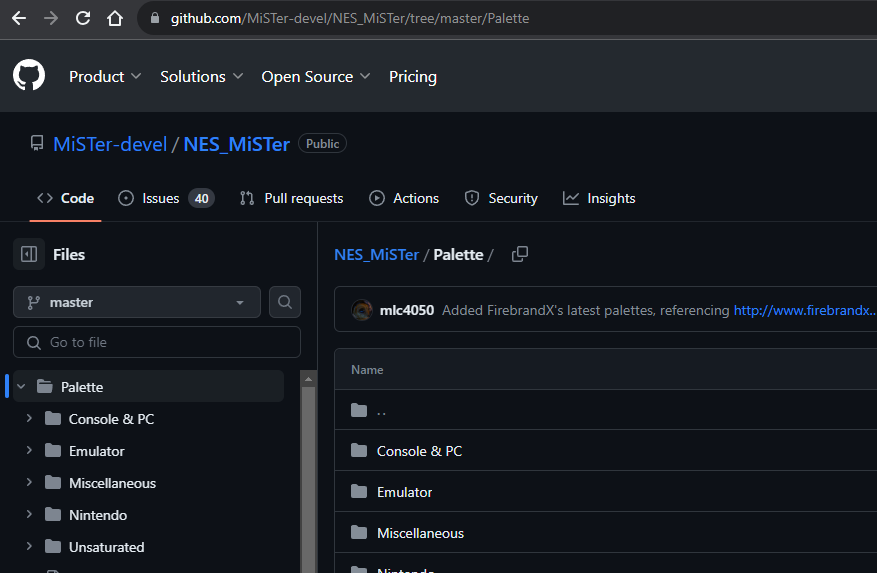Switch to the Security tab
The height and width of the screenshot is (575, 877).
pyautogui.click(x=501, y=199)
